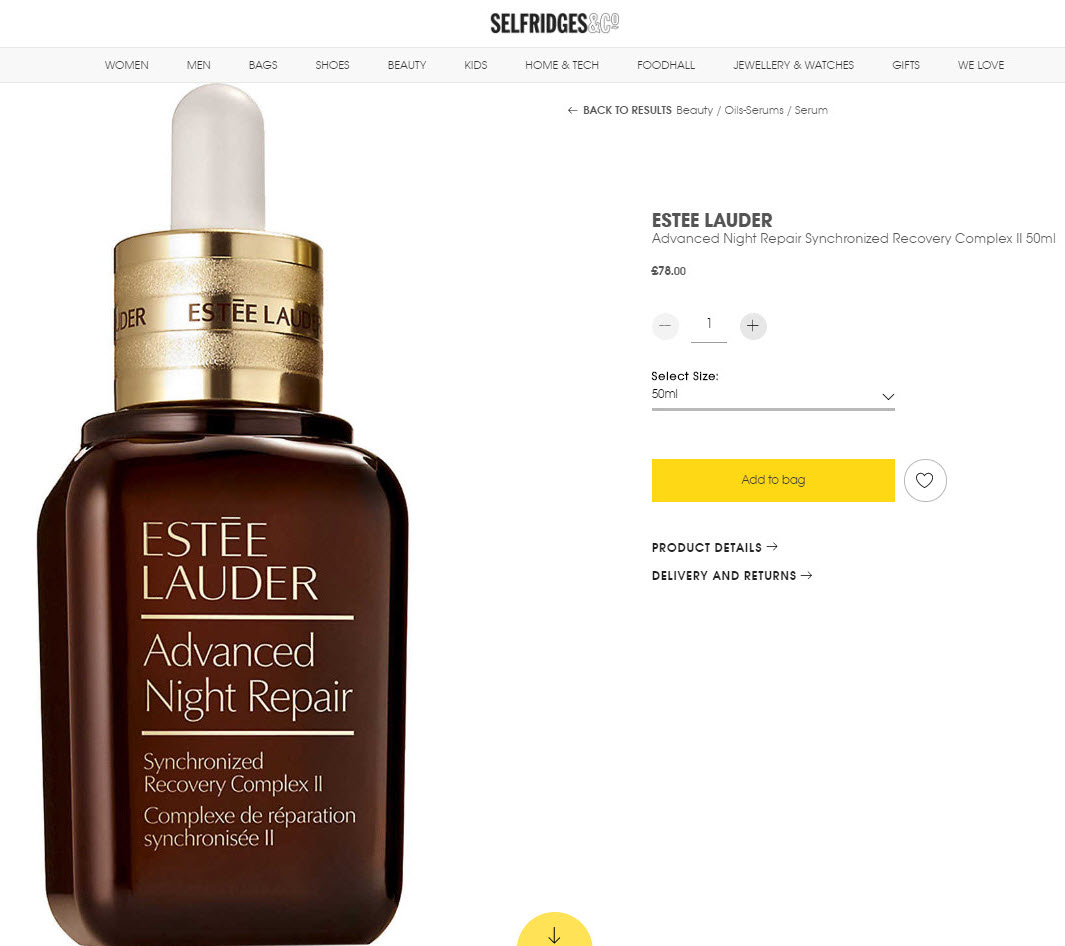Open the Foodhall menu item

pos(666,65)
